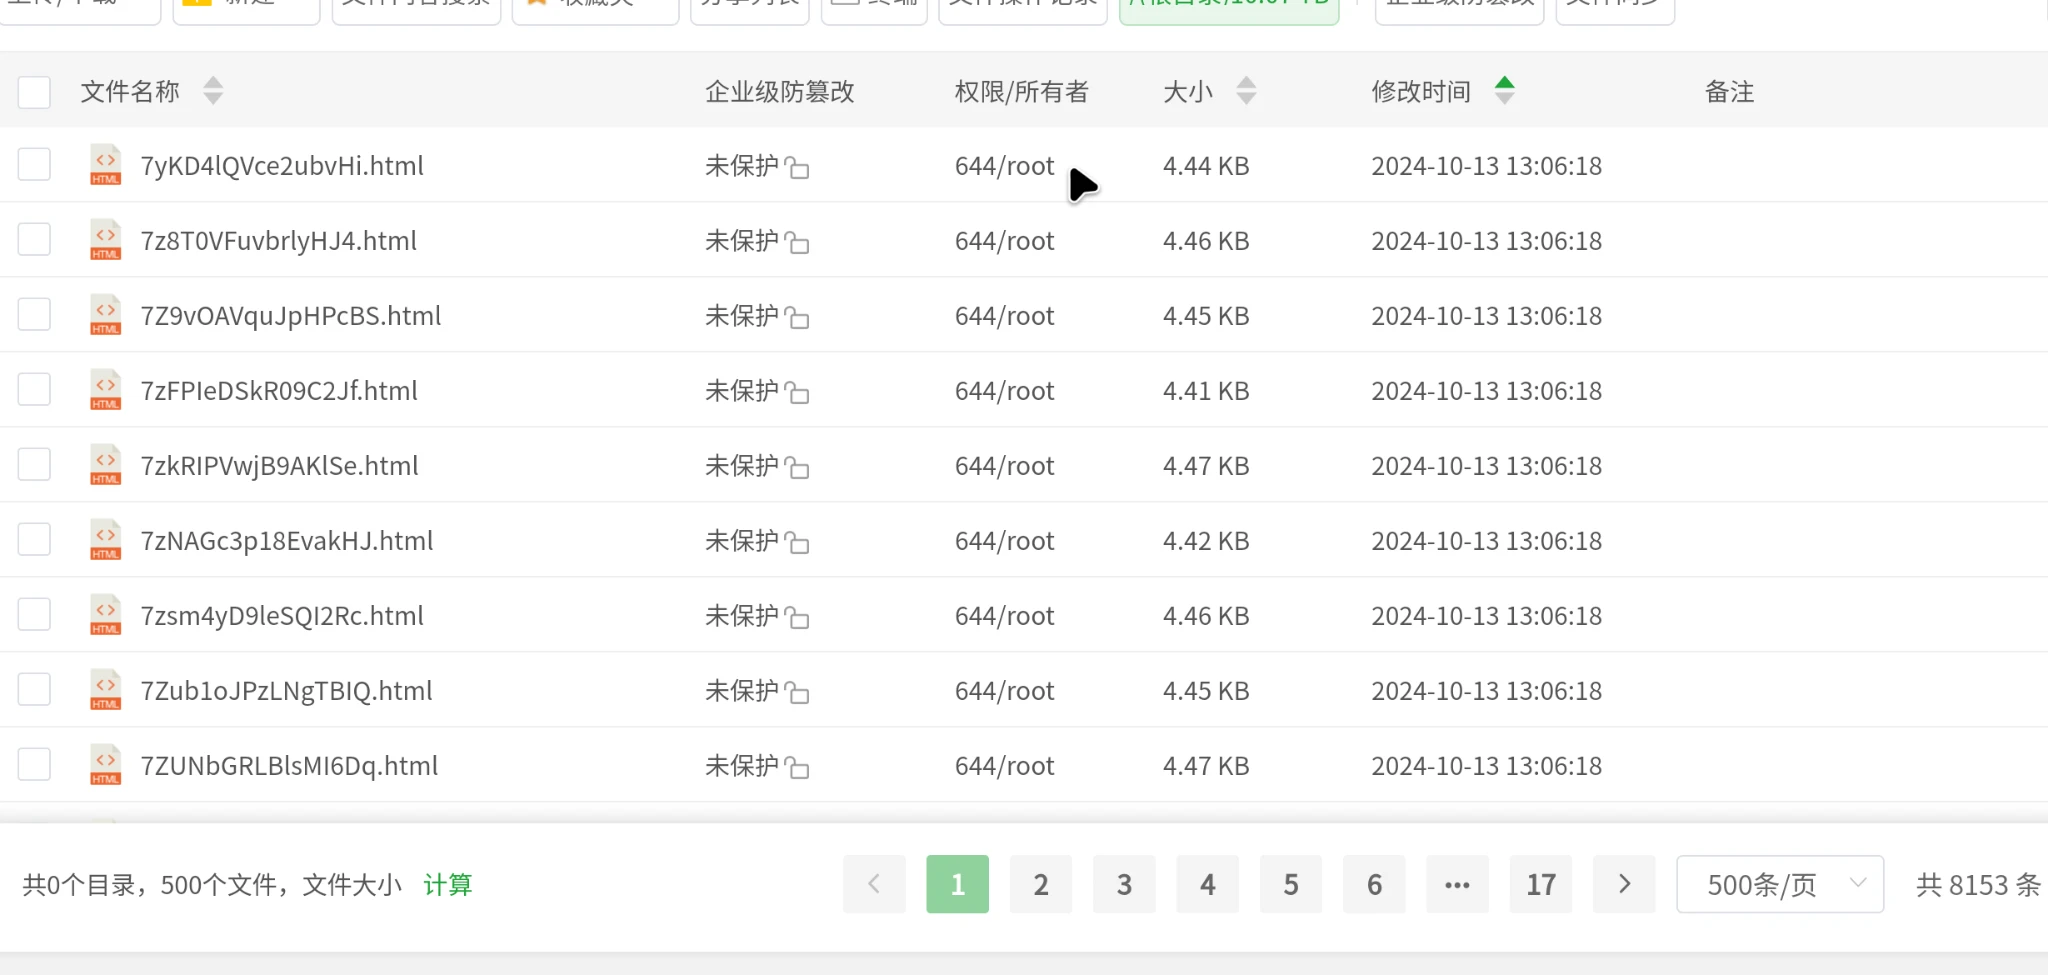This screenshot has height=975, width=2048.
Task: Click HTML file icon for 7ZUNbGRLBlsMI6Dq.html
Action: (x=105, y=765)
